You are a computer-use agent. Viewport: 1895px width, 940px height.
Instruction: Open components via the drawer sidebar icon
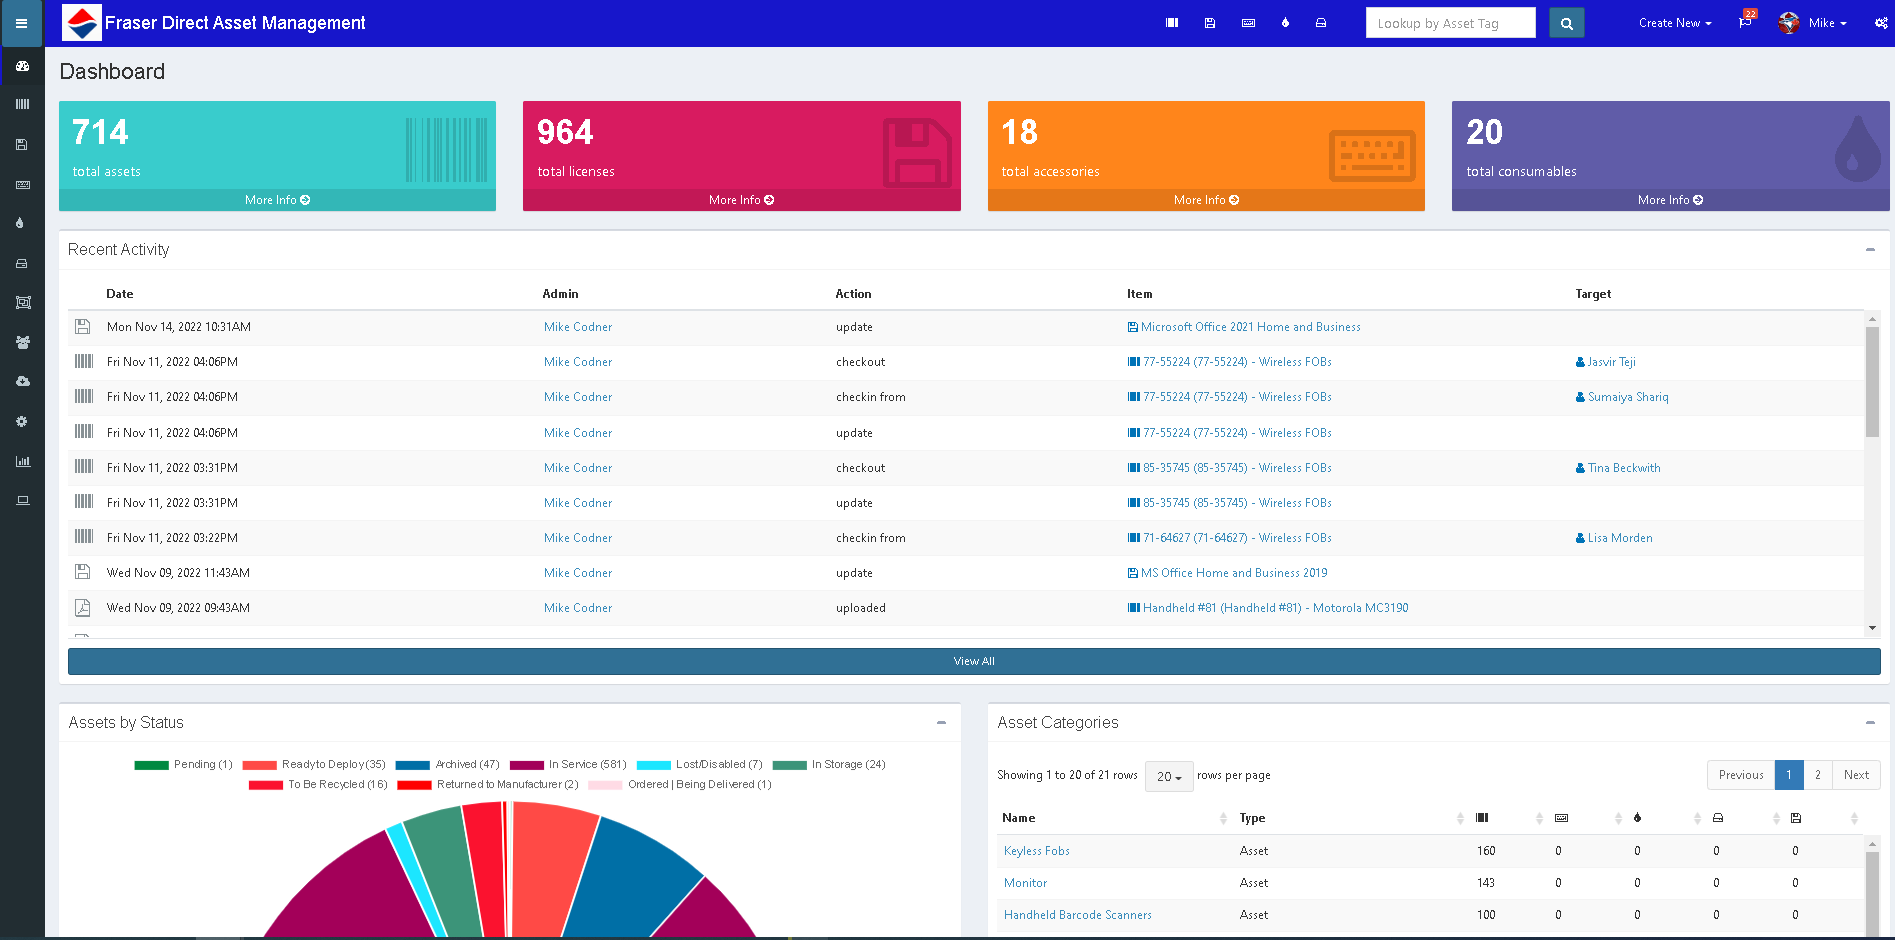pyautogui.click(x=22, y=263)
